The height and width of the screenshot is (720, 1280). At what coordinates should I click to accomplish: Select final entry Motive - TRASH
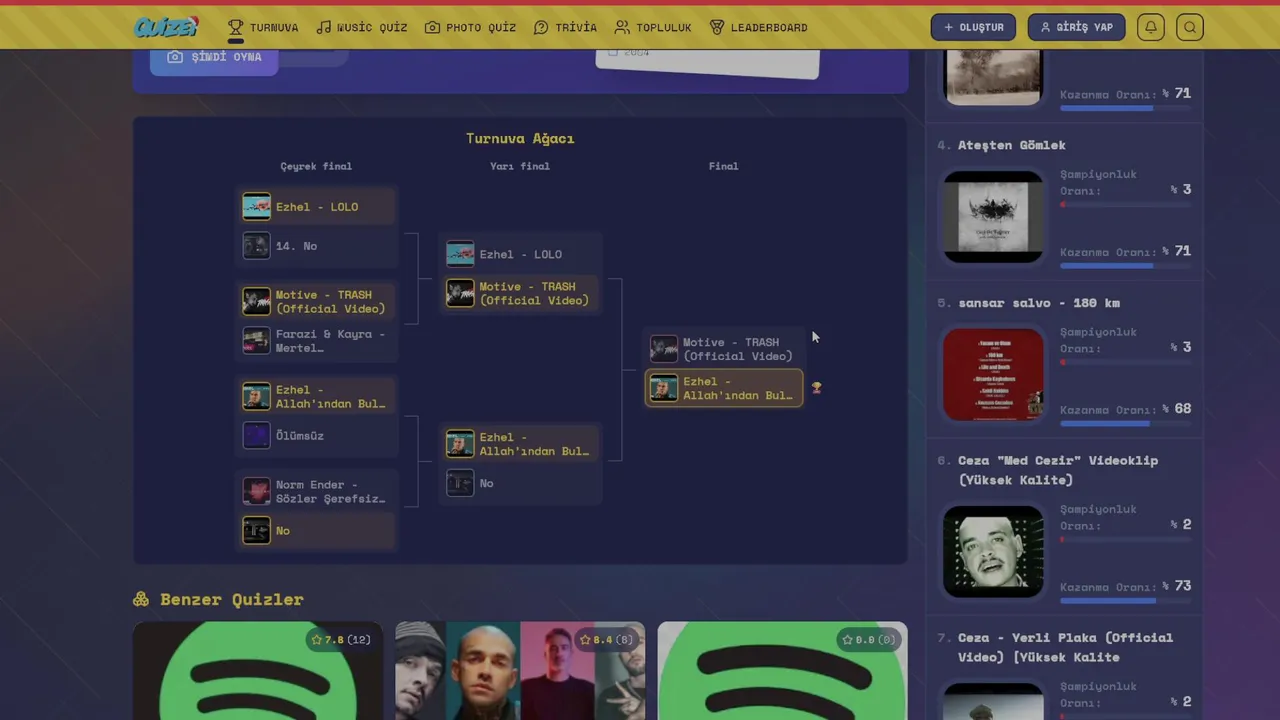[724, 349]
